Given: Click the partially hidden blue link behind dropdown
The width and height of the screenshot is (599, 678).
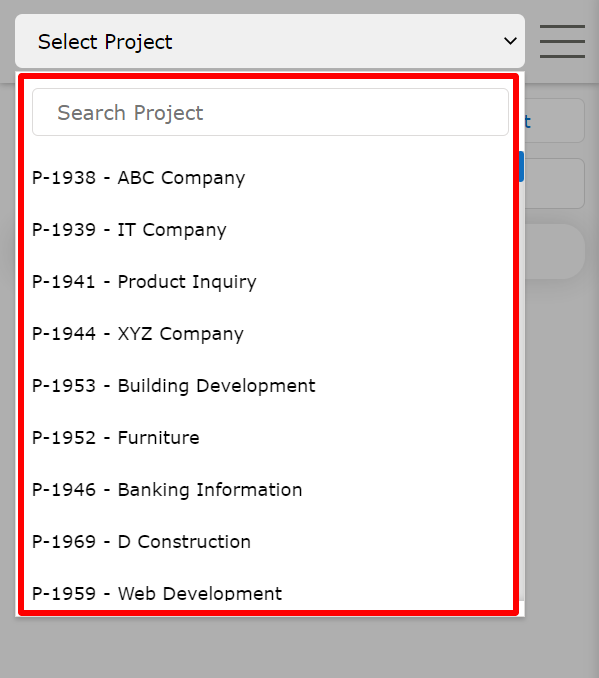Looking at the screenshot, I should coord(527,122).
